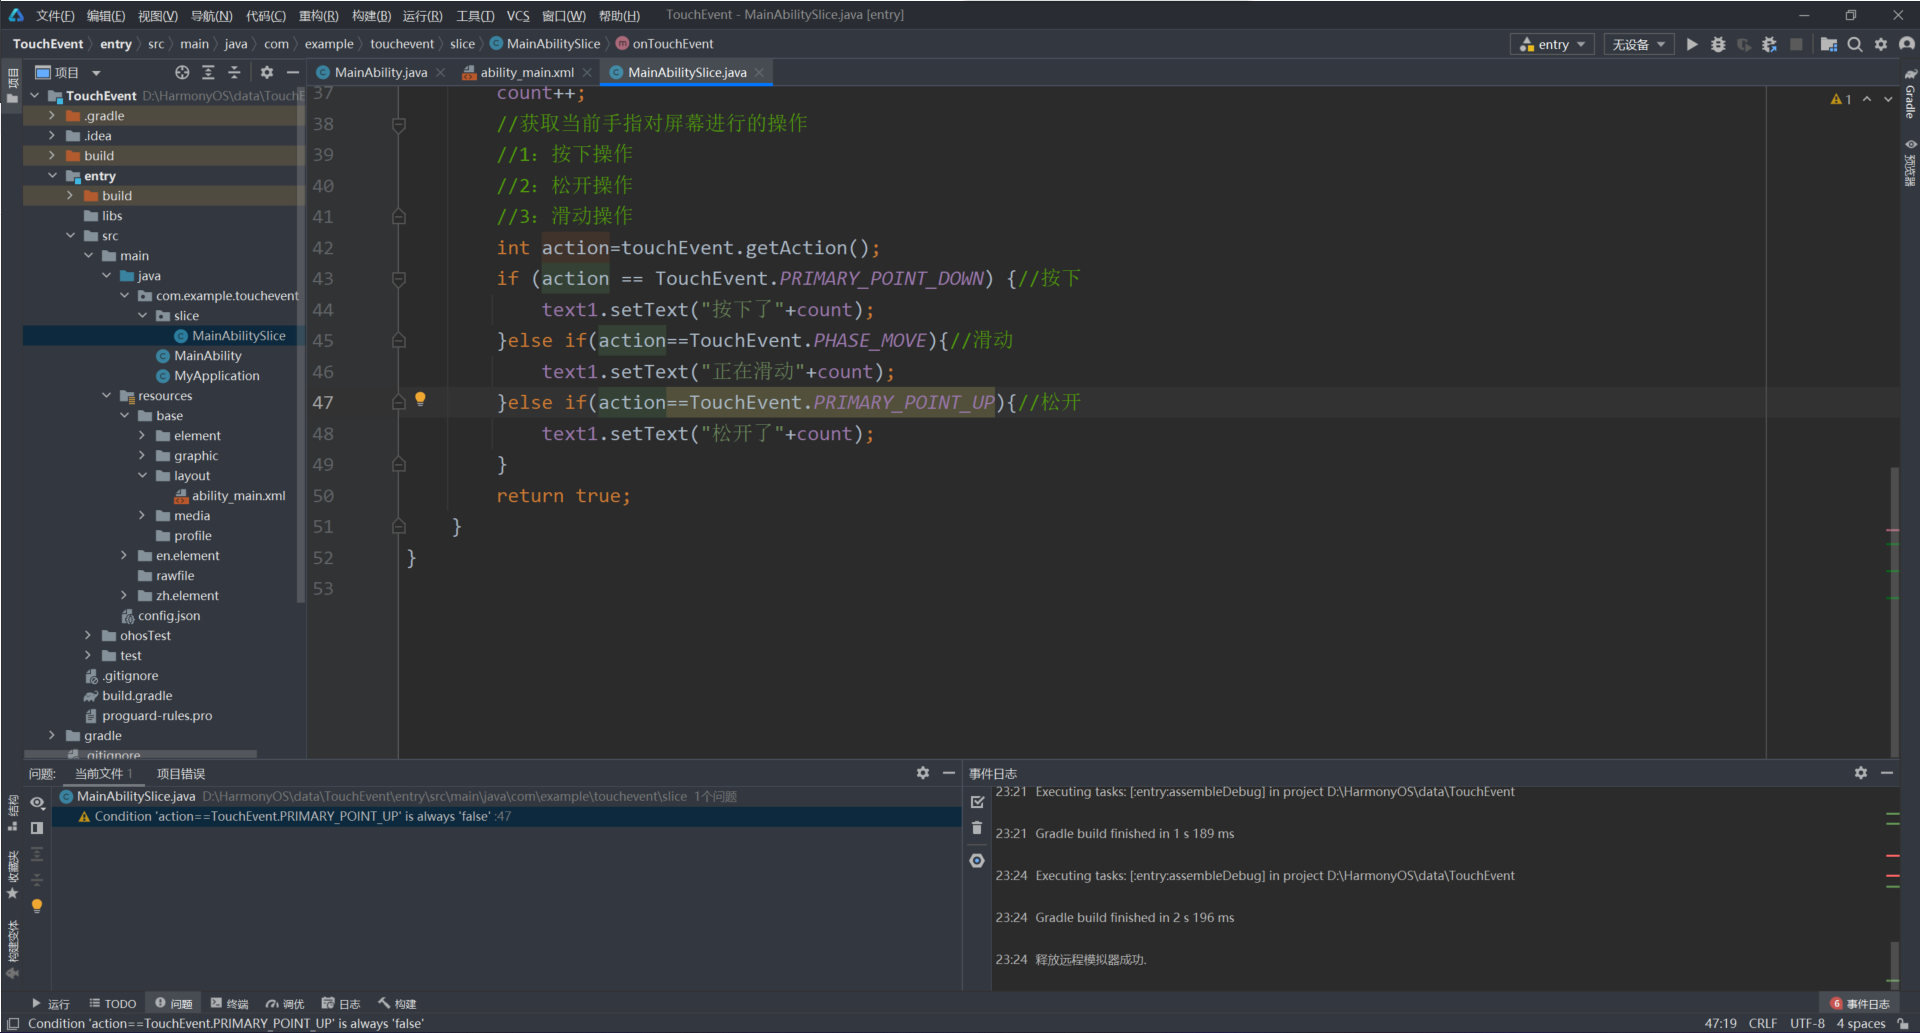Collapse all in the project tree
The image size is (1920, 1033).
click(x=234, y=72)
